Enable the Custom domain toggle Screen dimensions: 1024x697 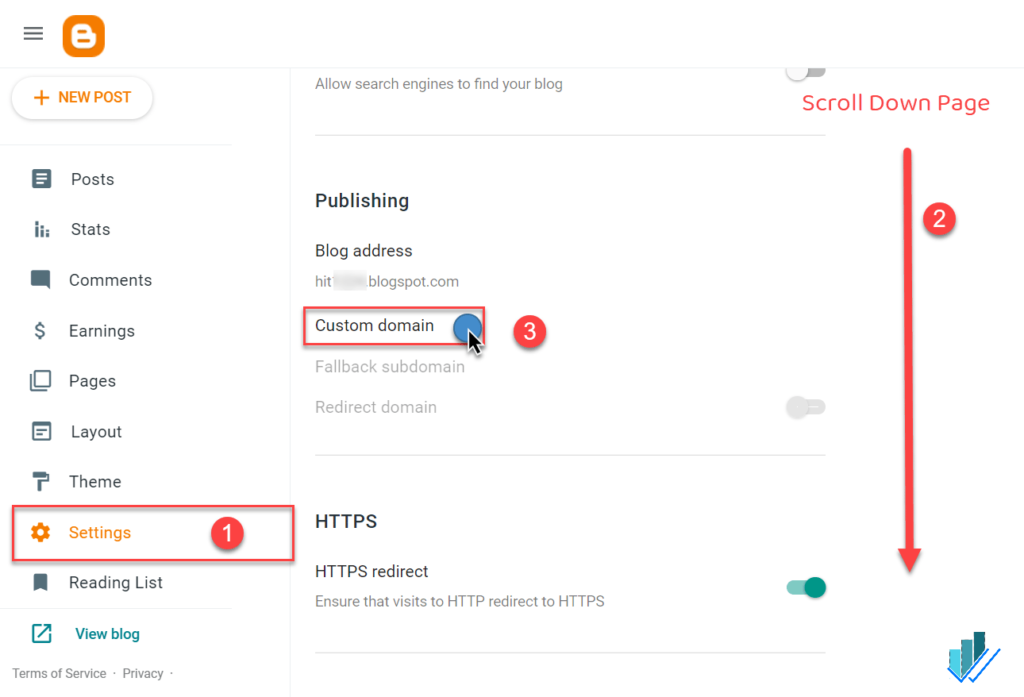point(466,327)
